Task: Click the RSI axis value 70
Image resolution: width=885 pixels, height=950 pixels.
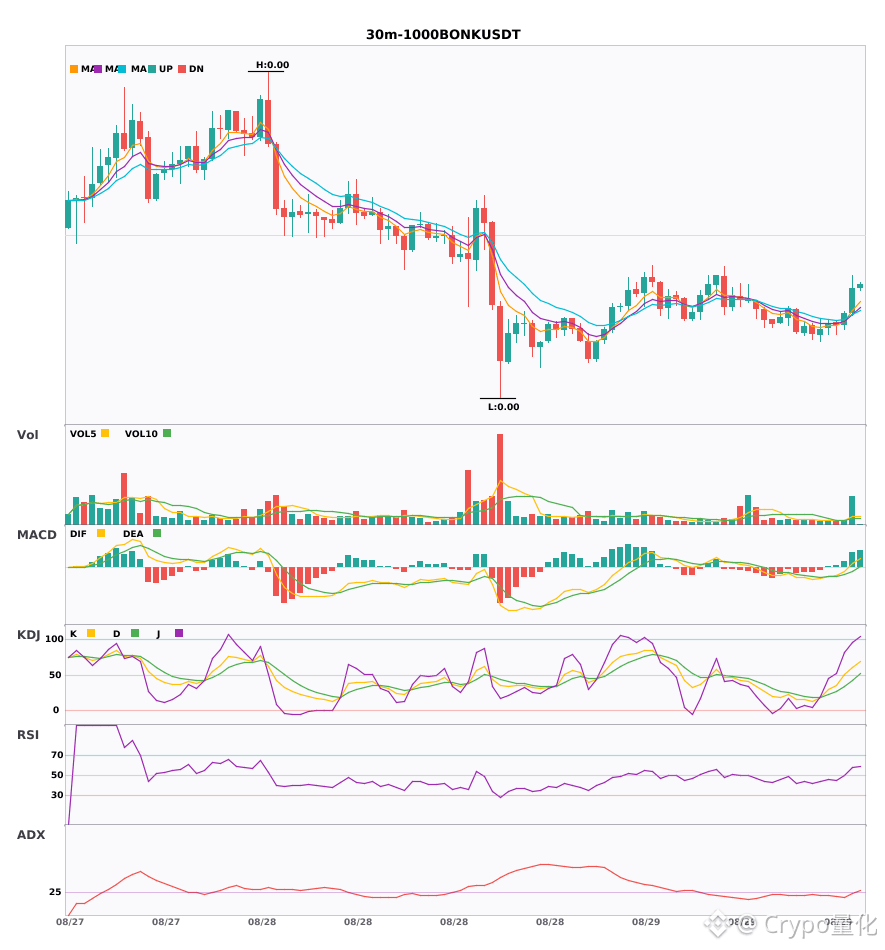Action: pyautogui.click(x=57, y=755)
